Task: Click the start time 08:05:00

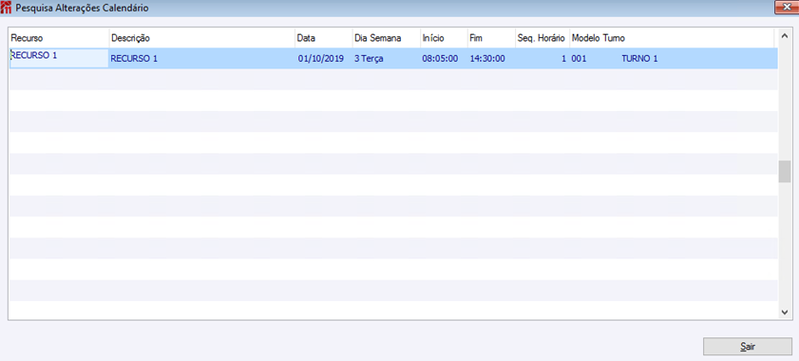Action: [x=440, y=59]
